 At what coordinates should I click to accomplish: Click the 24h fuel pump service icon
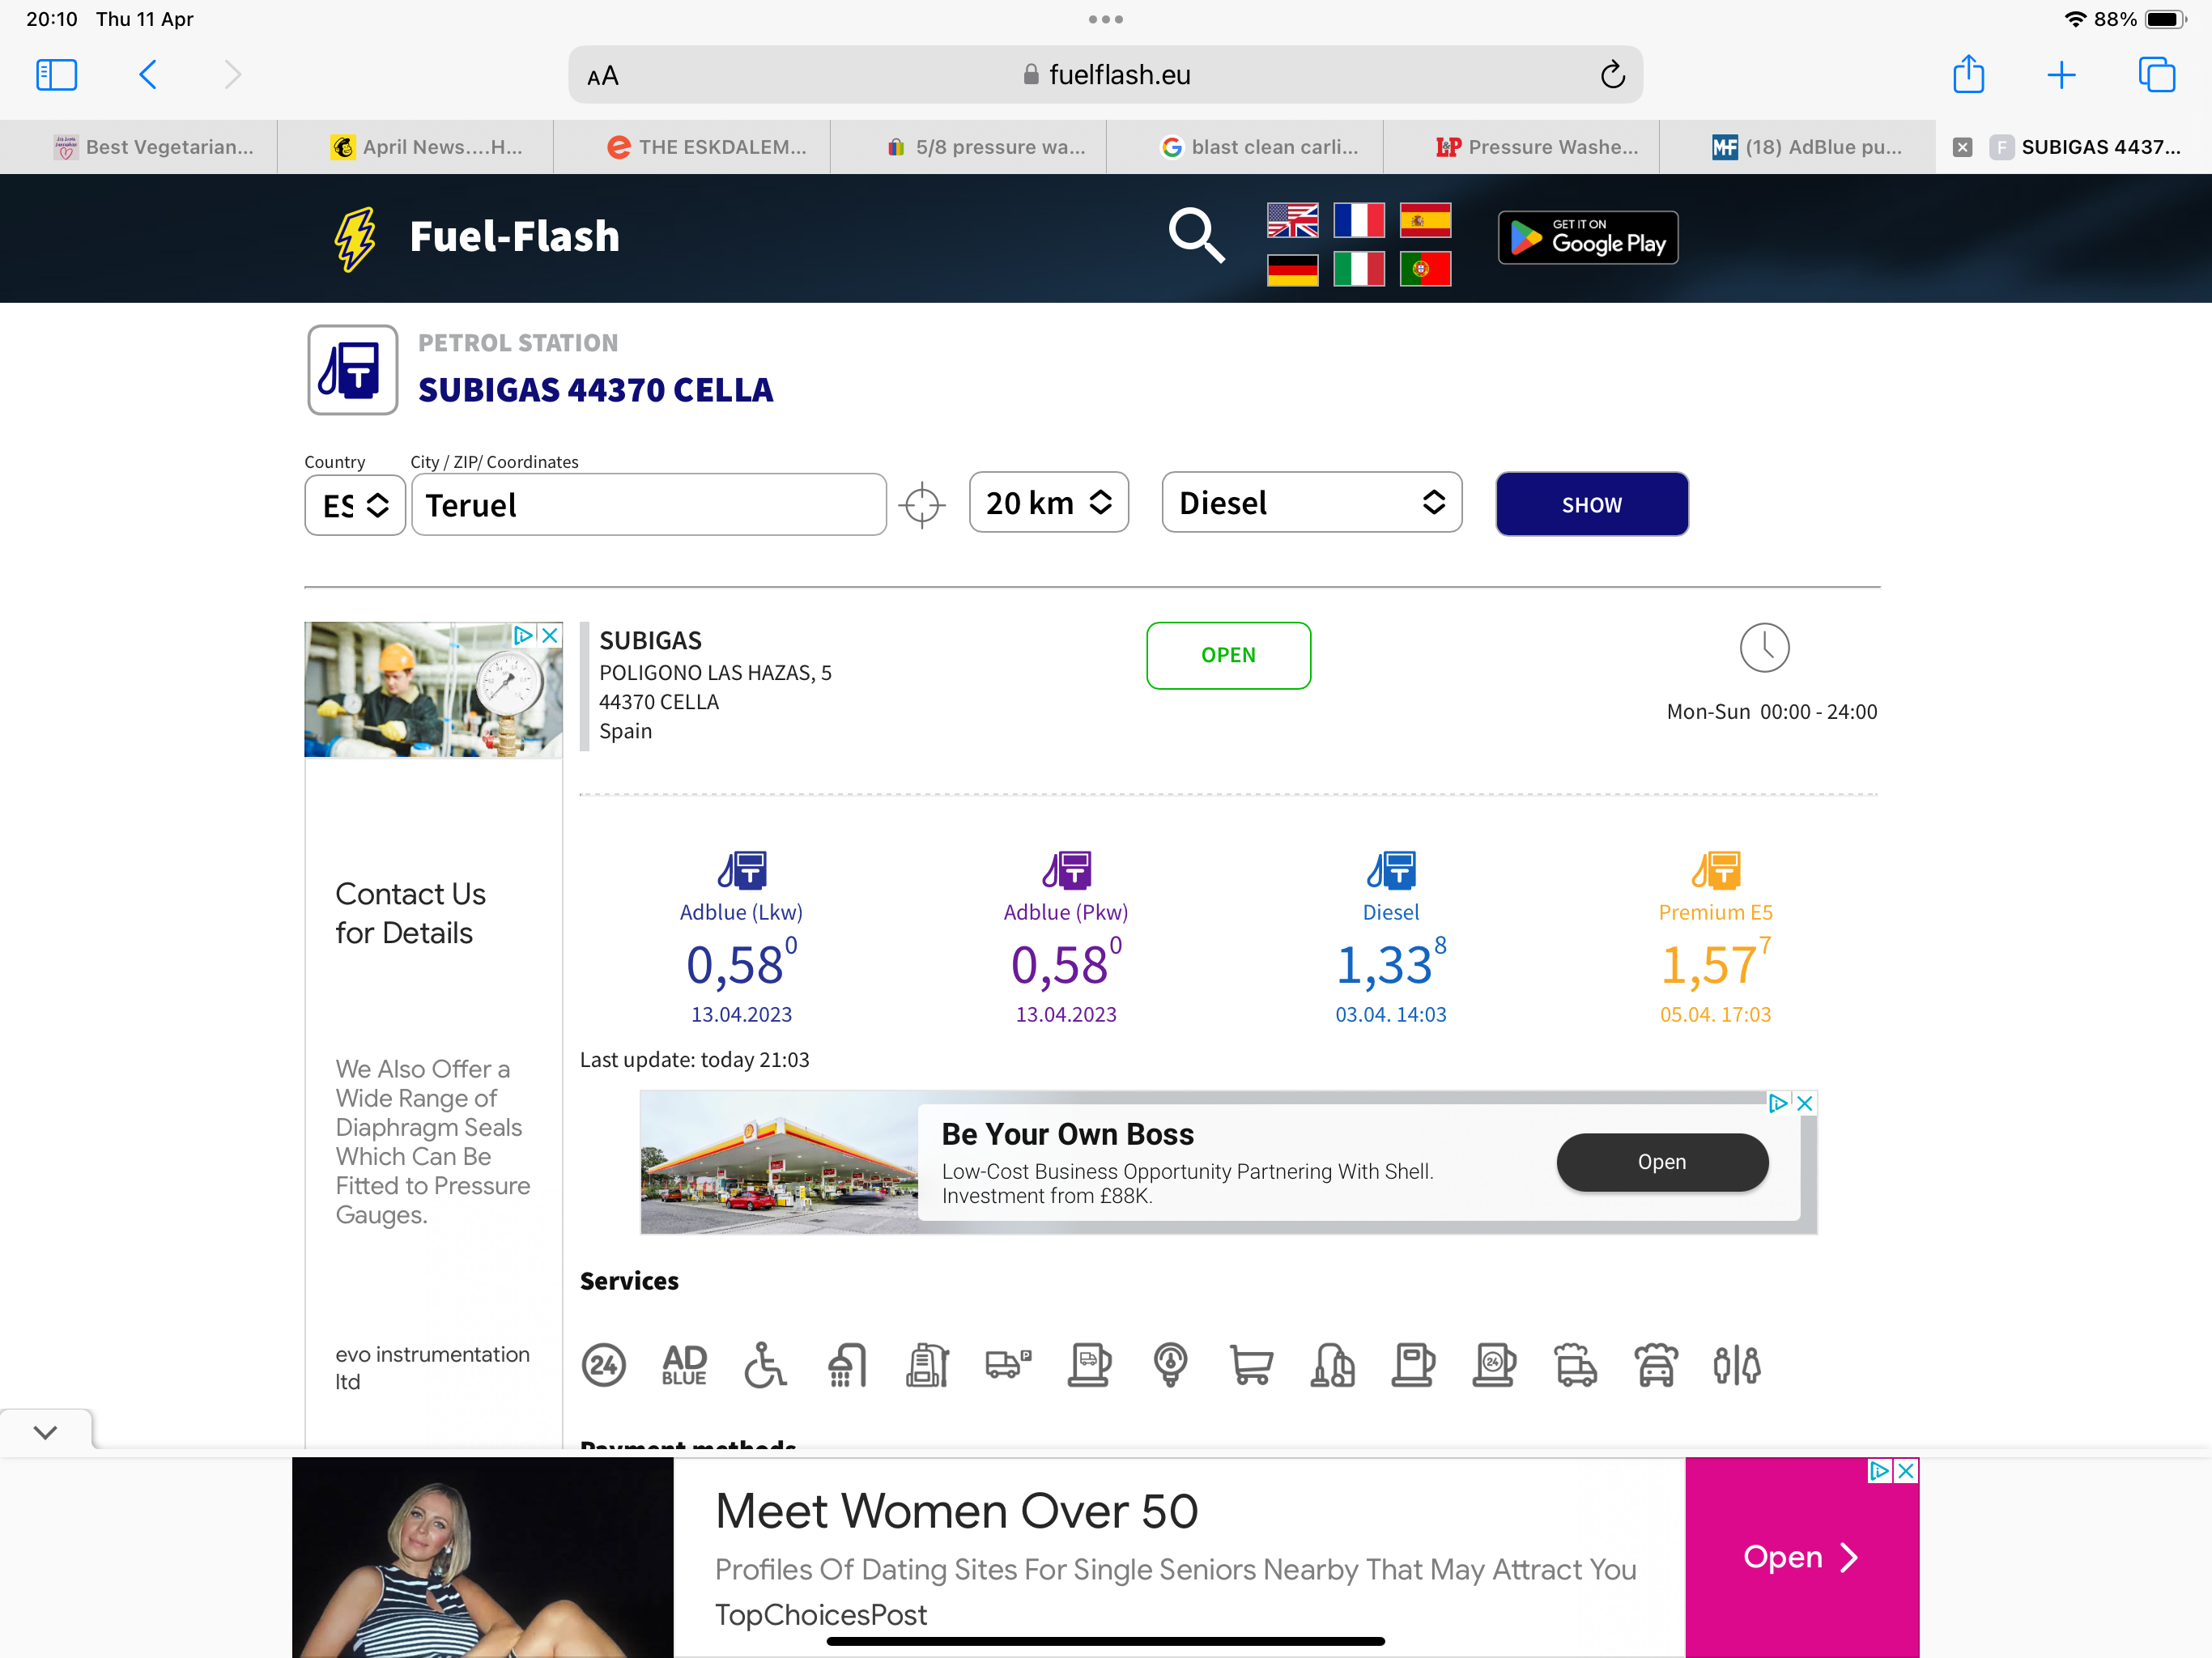[x=1494, y=1365]
